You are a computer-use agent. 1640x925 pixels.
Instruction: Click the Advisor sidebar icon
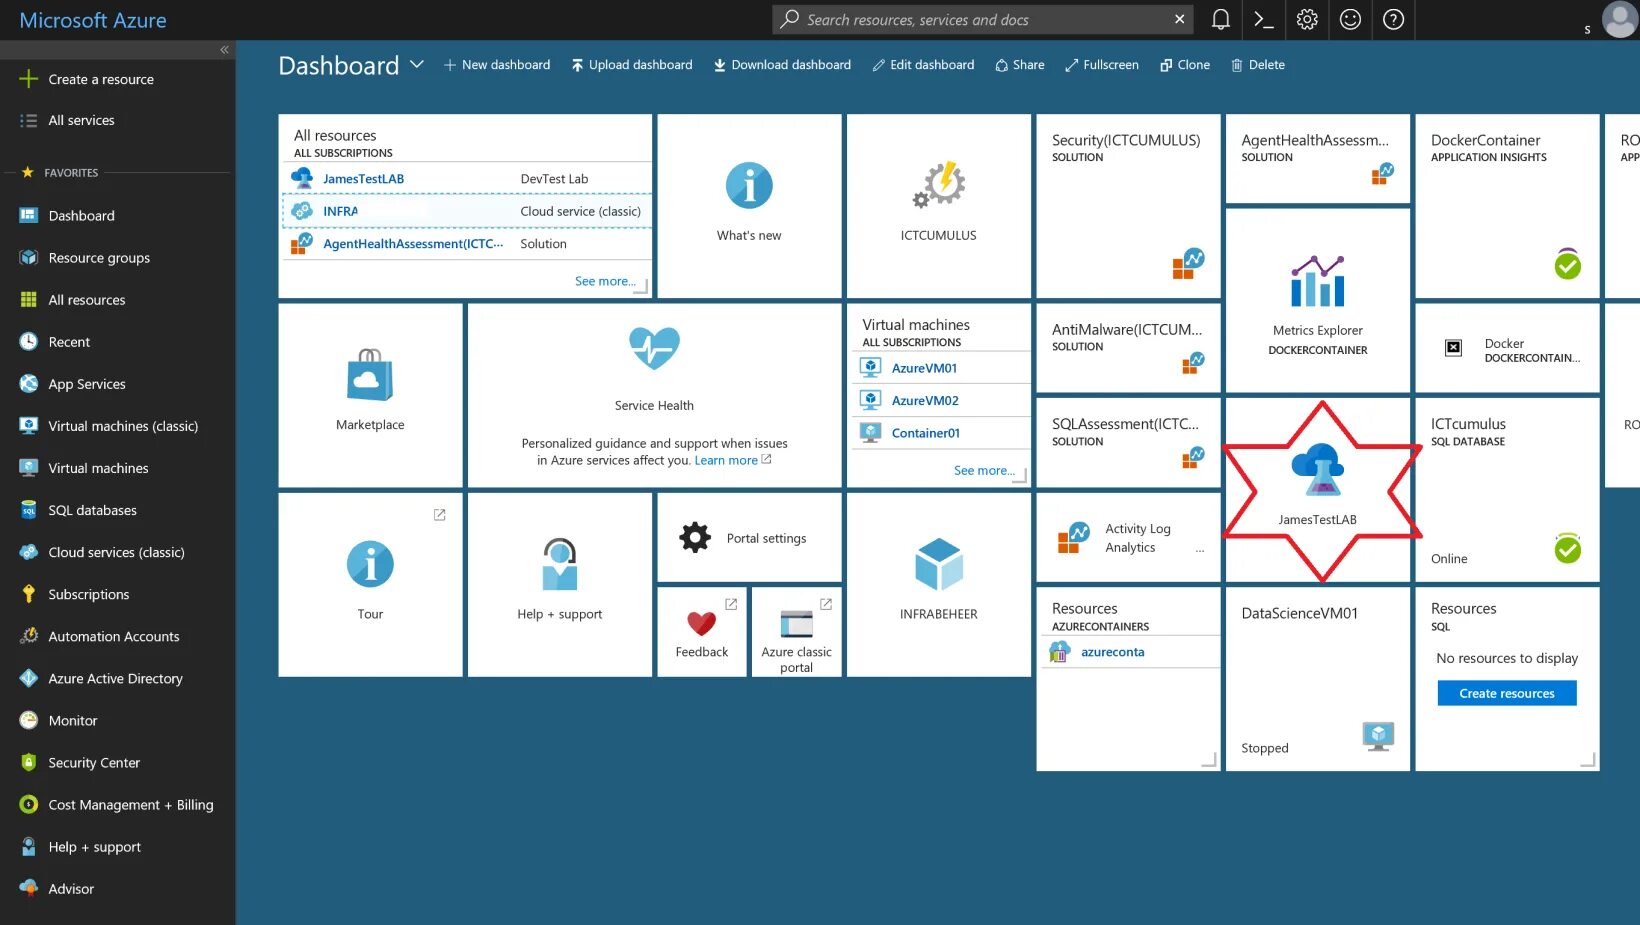click(29, 889)
